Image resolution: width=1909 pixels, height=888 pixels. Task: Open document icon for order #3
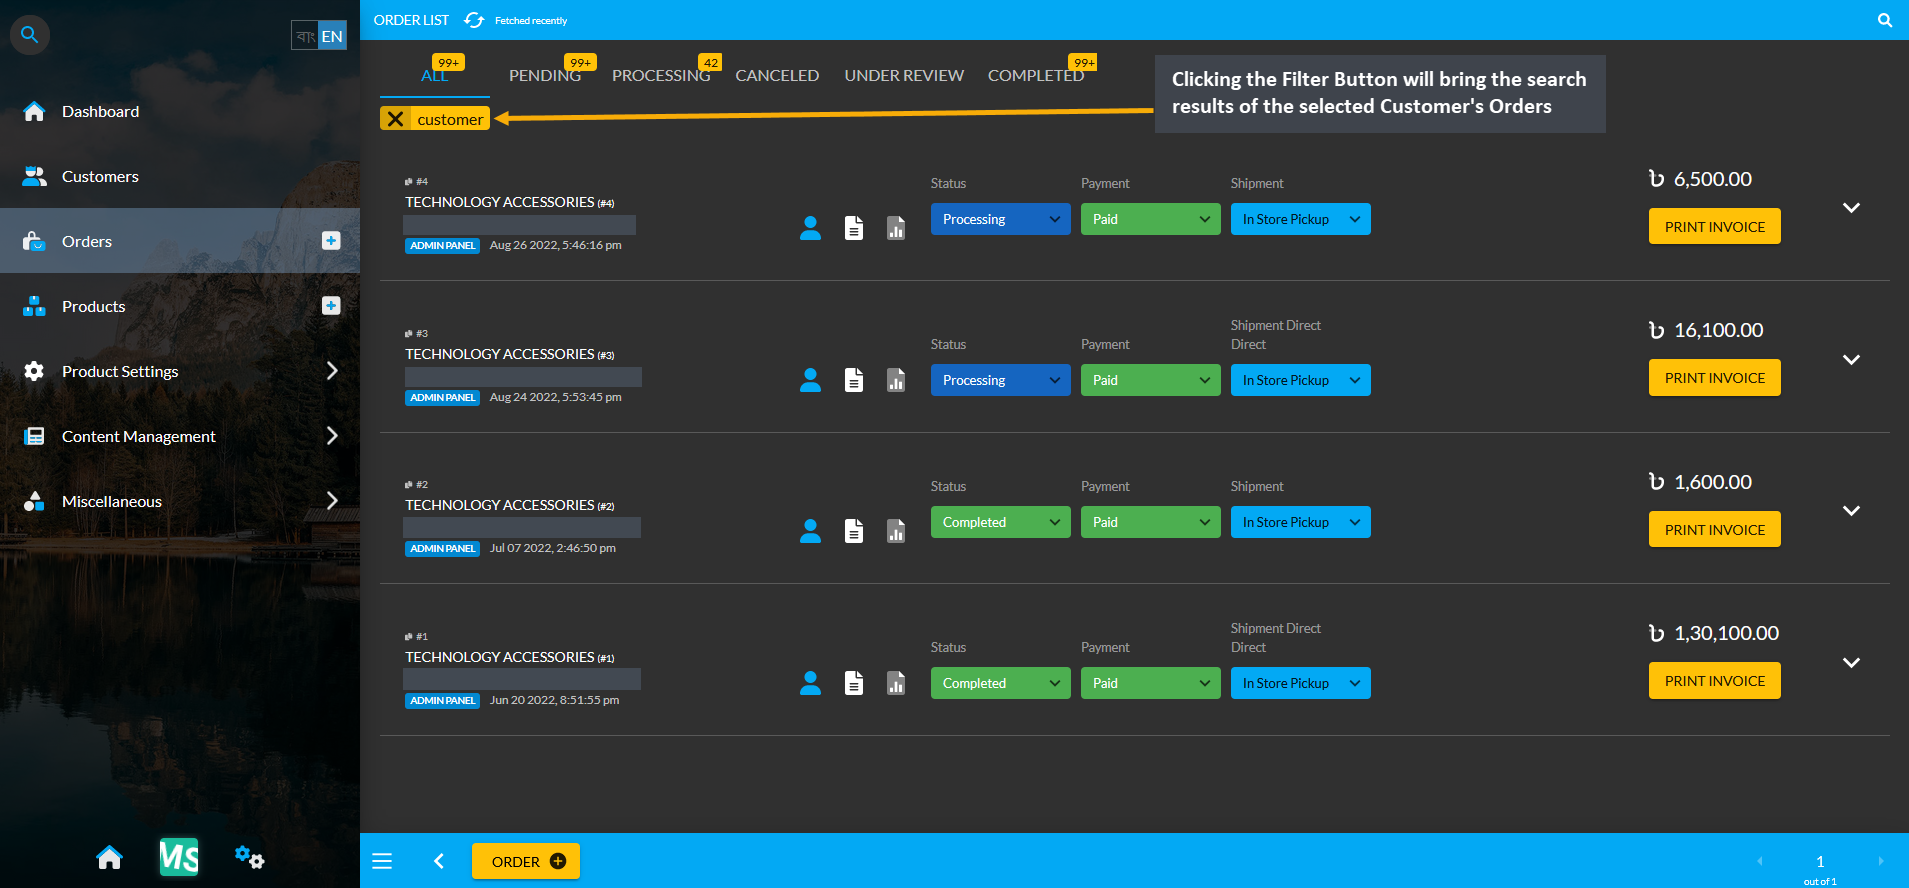pos(854,380)
